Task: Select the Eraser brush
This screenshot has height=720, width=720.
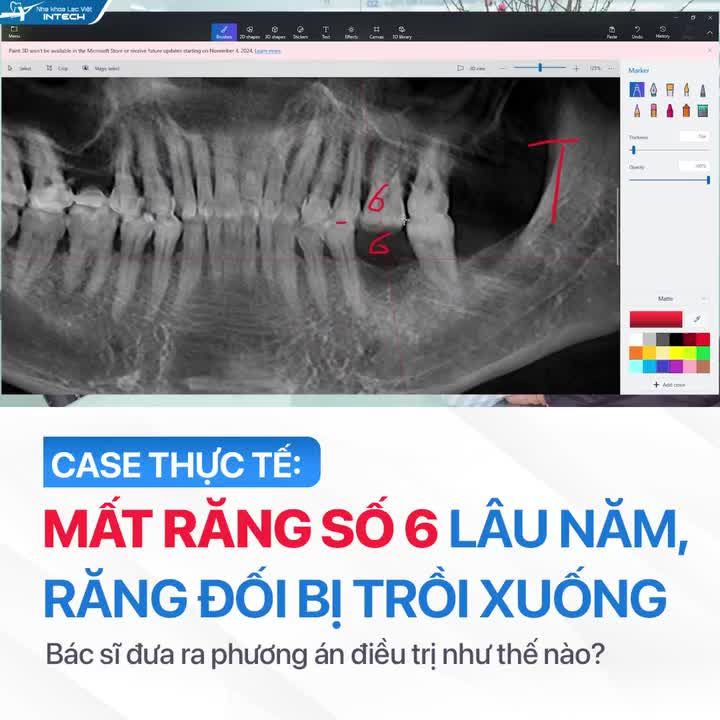Action: [x=653, y=111]
